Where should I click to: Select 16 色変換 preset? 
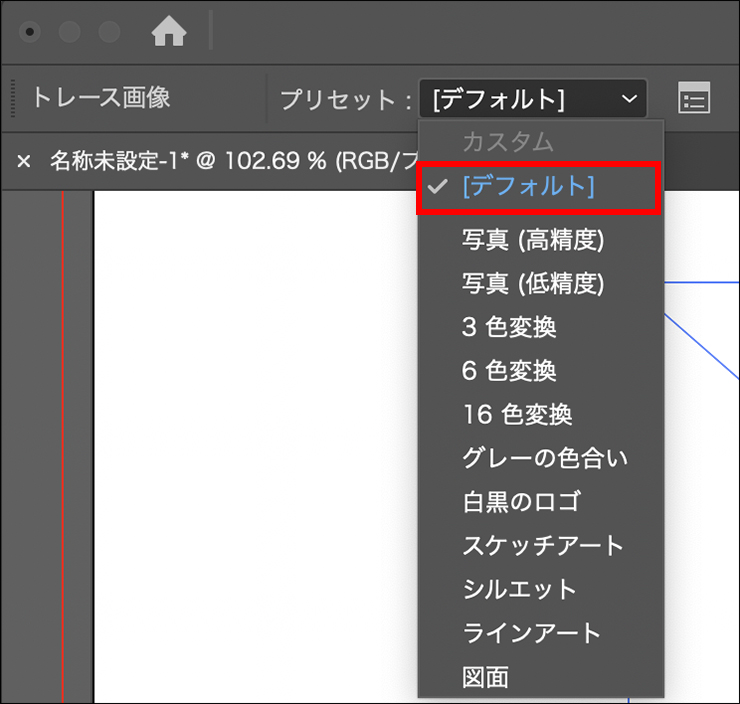click(517, 414)
